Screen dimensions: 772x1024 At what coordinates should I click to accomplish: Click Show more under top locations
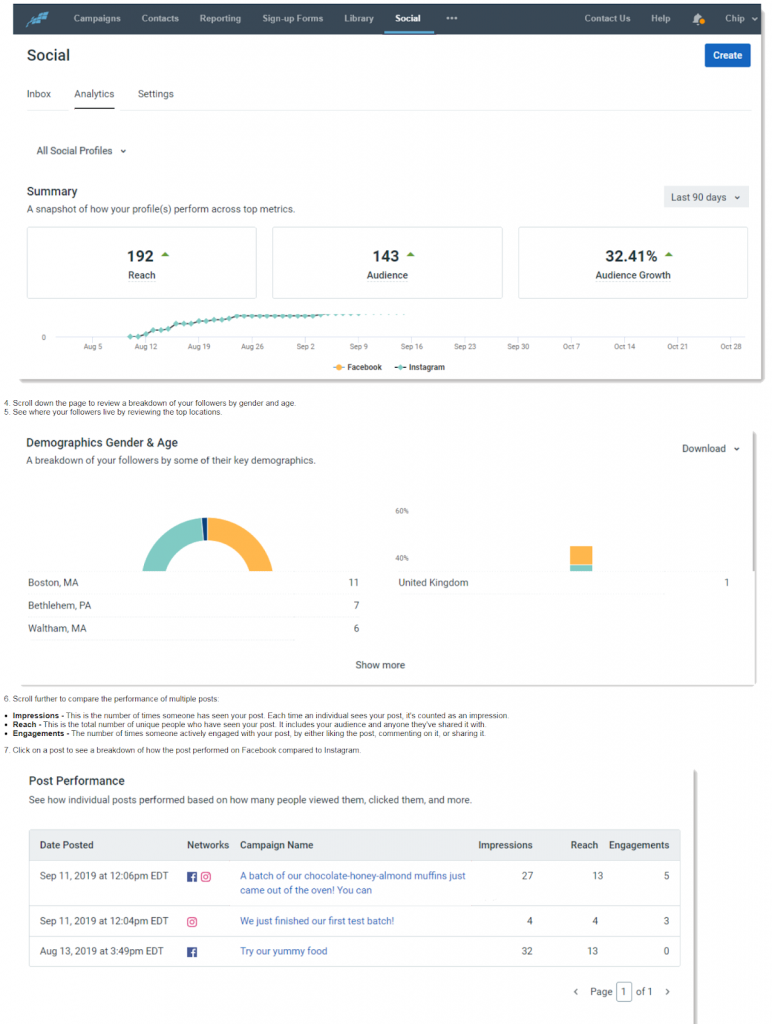click(380, 665)
